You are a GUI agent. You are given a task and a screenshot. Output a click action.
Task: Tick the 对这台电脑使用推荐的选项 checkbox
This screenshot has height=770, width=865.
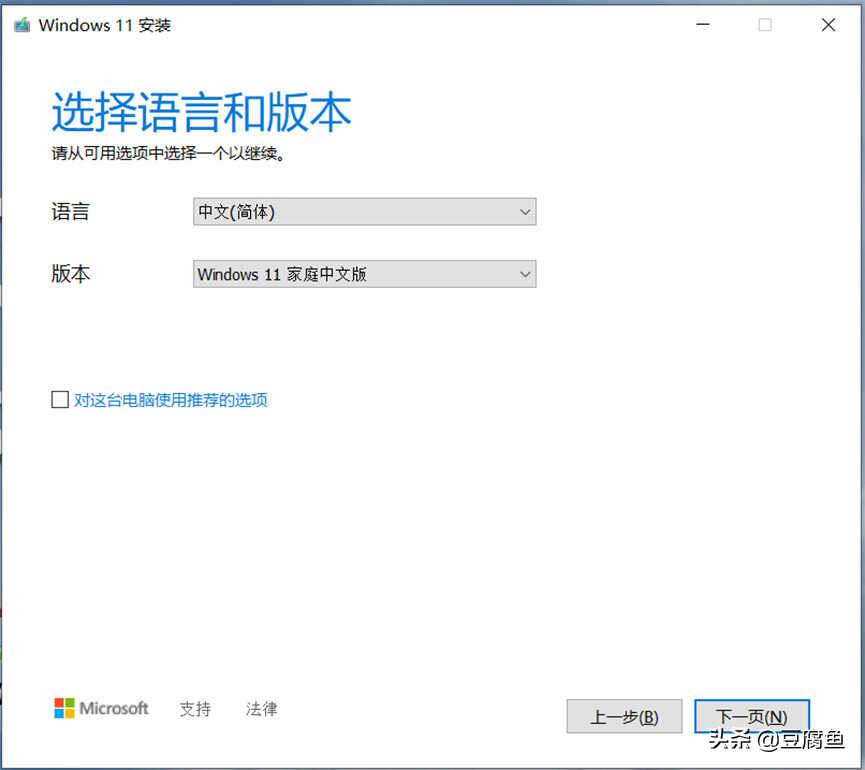tap(60, 399)
